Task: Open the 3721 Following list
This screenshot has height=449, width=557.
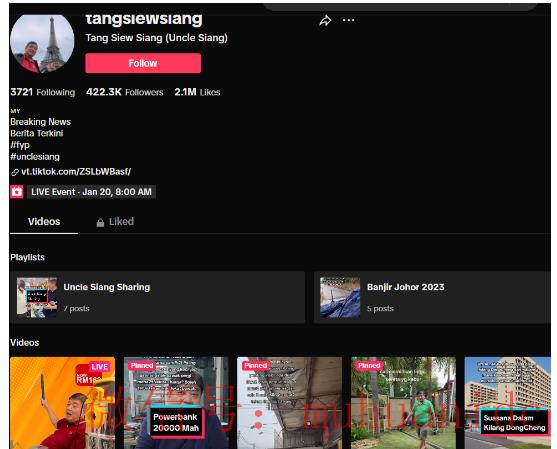Action: click(x=43, y=92)
